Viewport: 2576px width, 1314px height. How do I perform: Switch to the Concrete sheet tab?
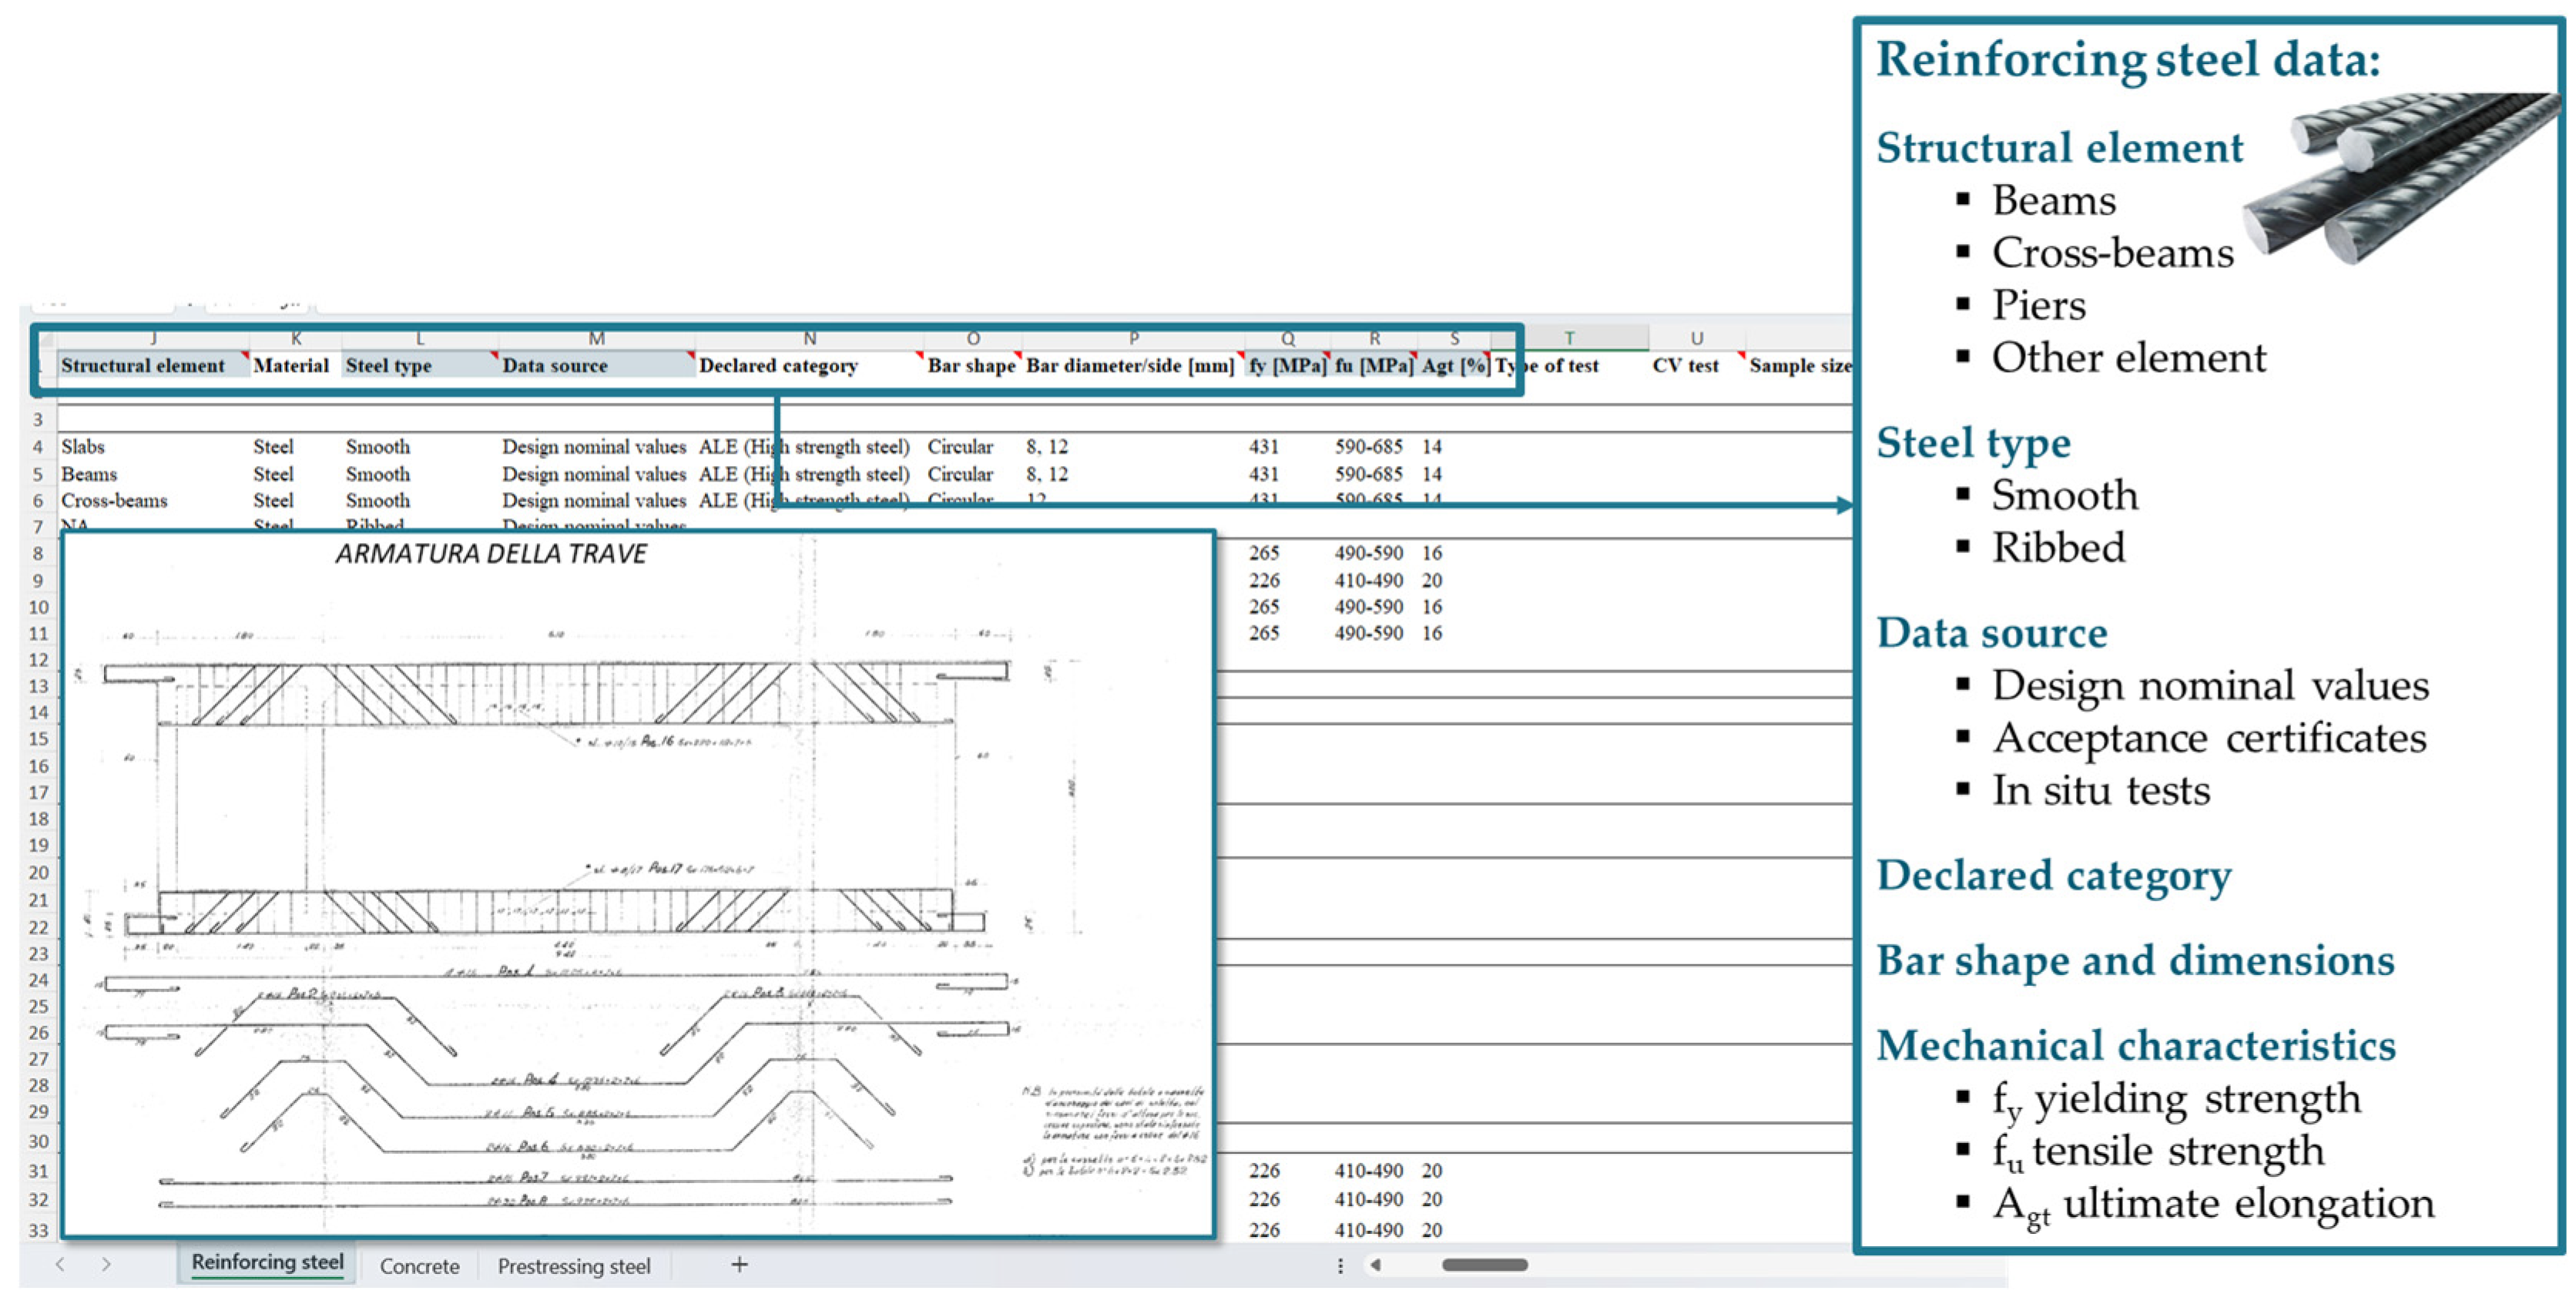419,1266
